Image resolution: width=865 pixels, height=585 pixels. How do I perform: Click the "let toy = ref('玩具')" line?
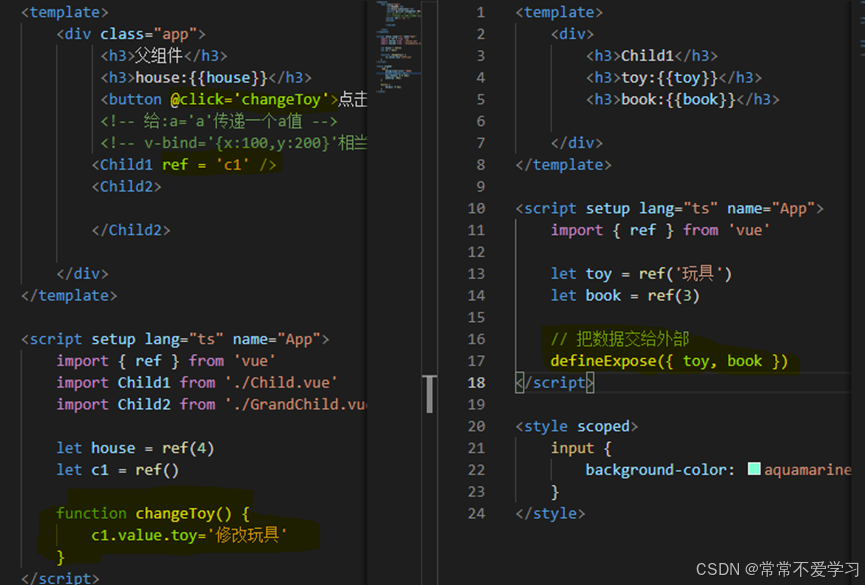click(x=641, y=274)
